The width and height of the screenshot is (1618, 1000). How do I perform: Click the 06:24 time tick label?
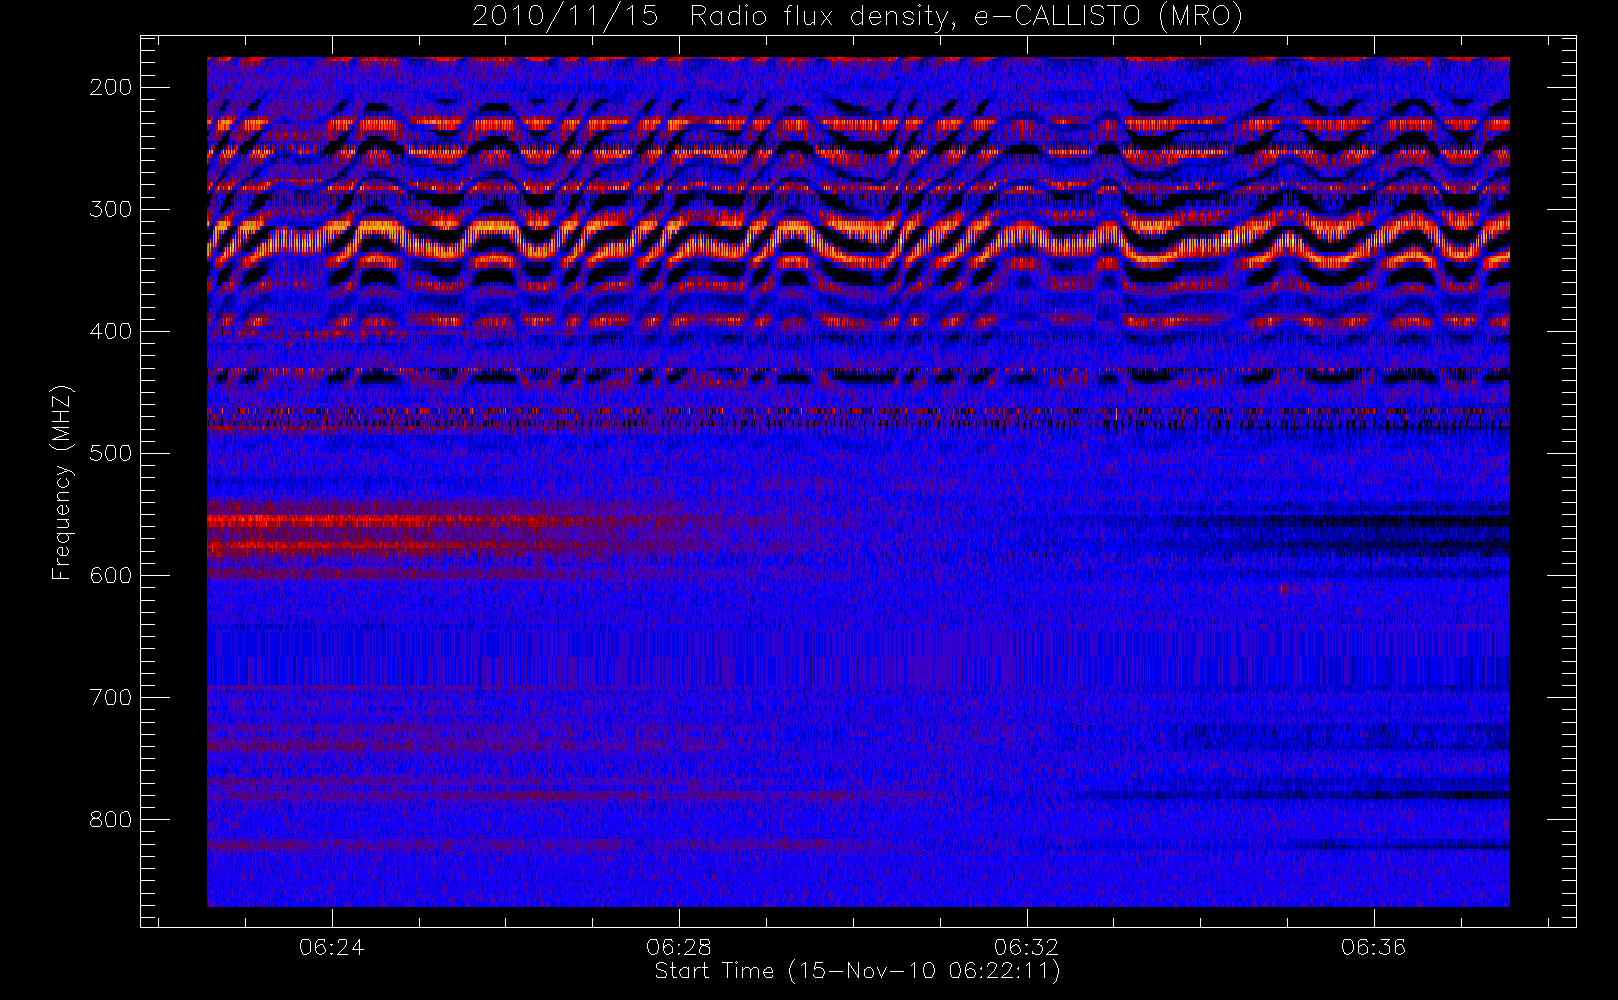[x=332, y=946]
